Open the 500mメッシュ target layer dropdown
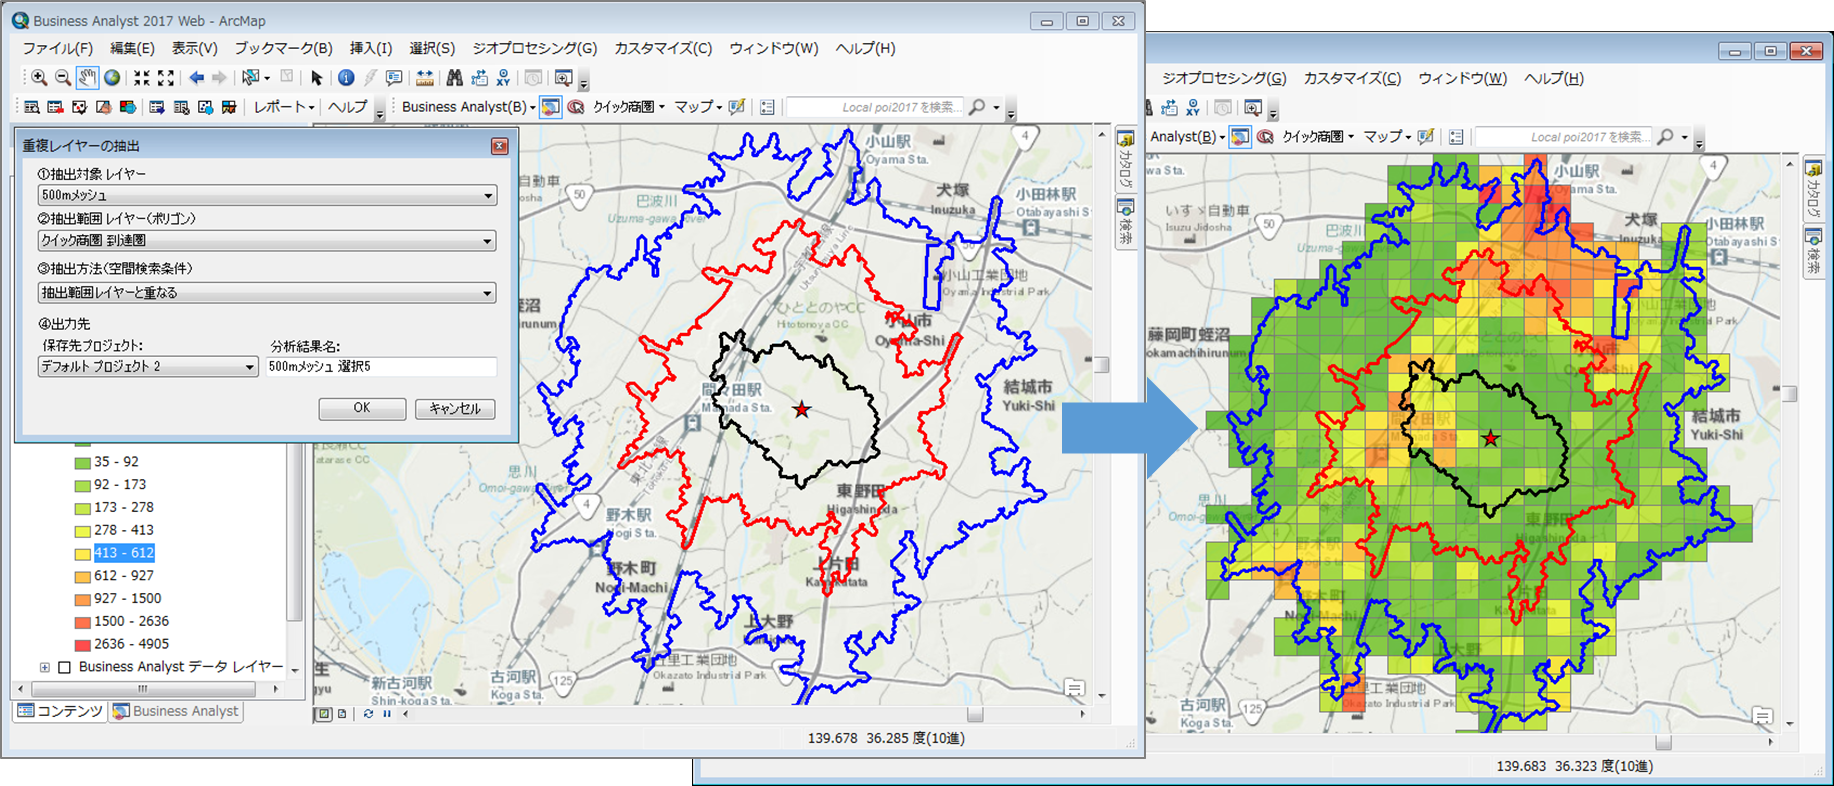The image size is (1834, 786). 488,196
